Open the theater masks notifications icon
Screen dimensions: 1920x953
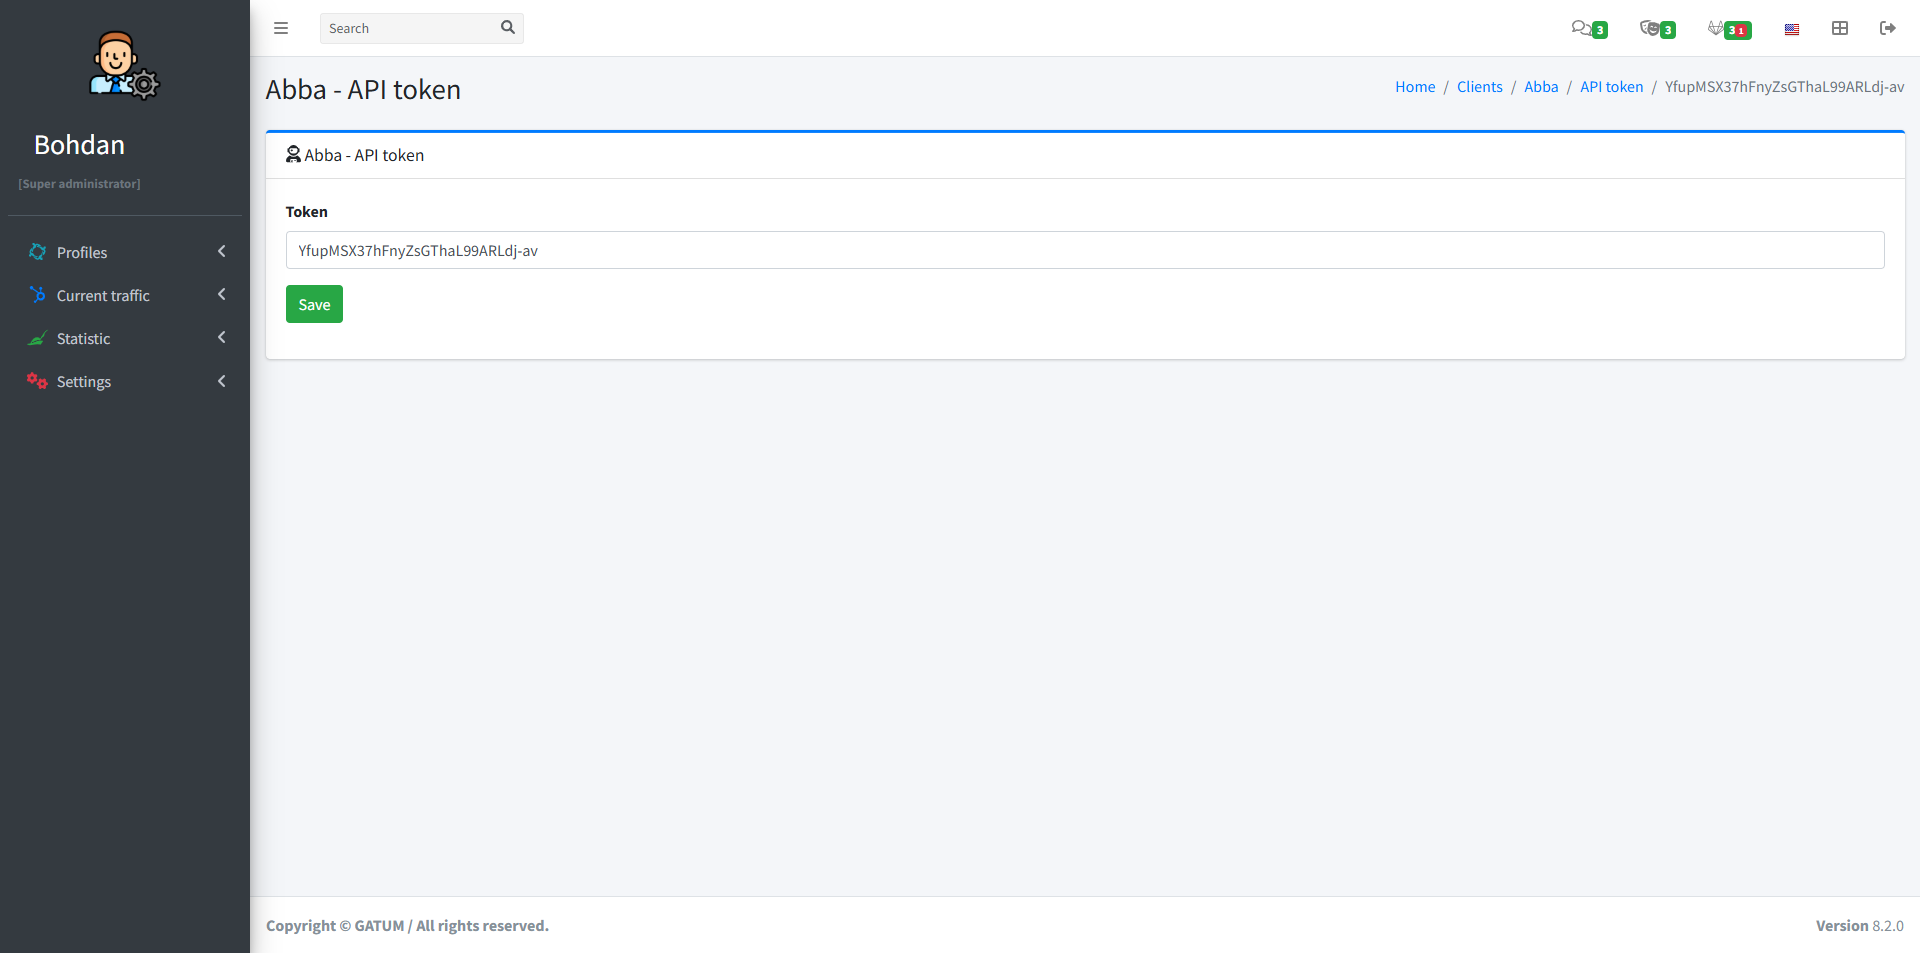tap(1649, 28)
